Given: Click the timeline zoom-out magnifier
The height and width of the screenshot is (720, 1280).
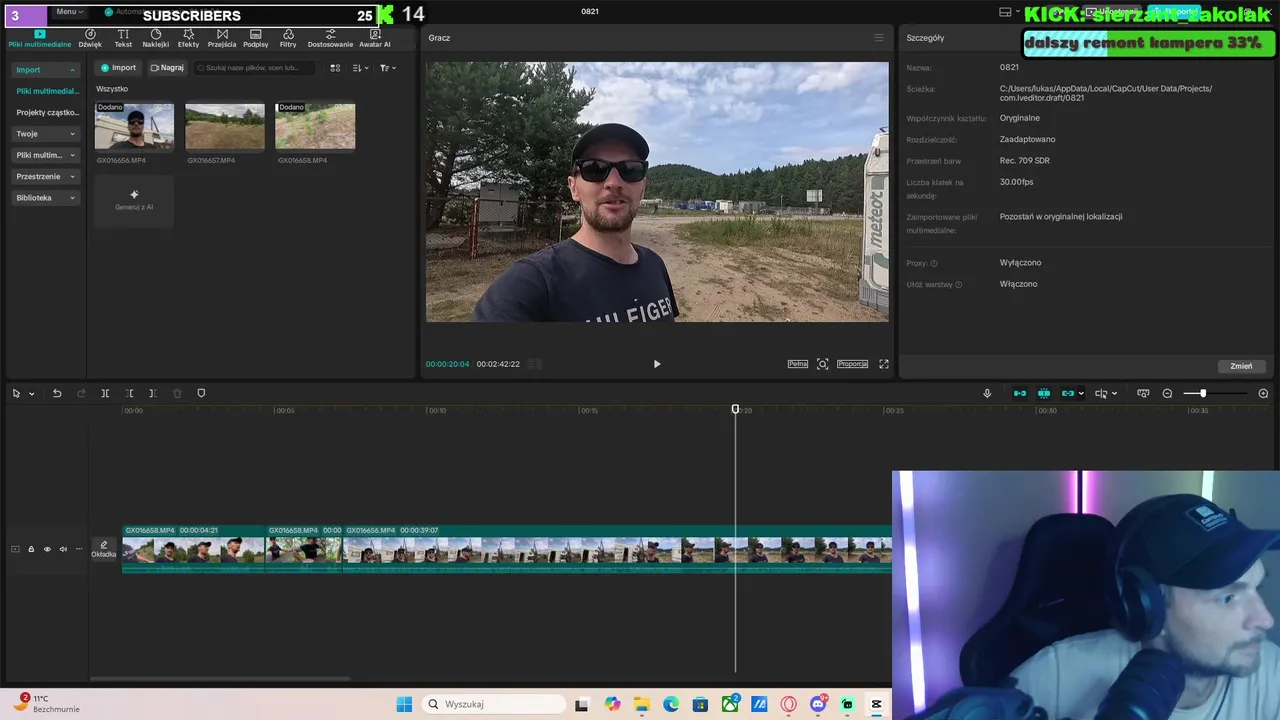Looking at the screenshot, I should tap(1167, 393).
